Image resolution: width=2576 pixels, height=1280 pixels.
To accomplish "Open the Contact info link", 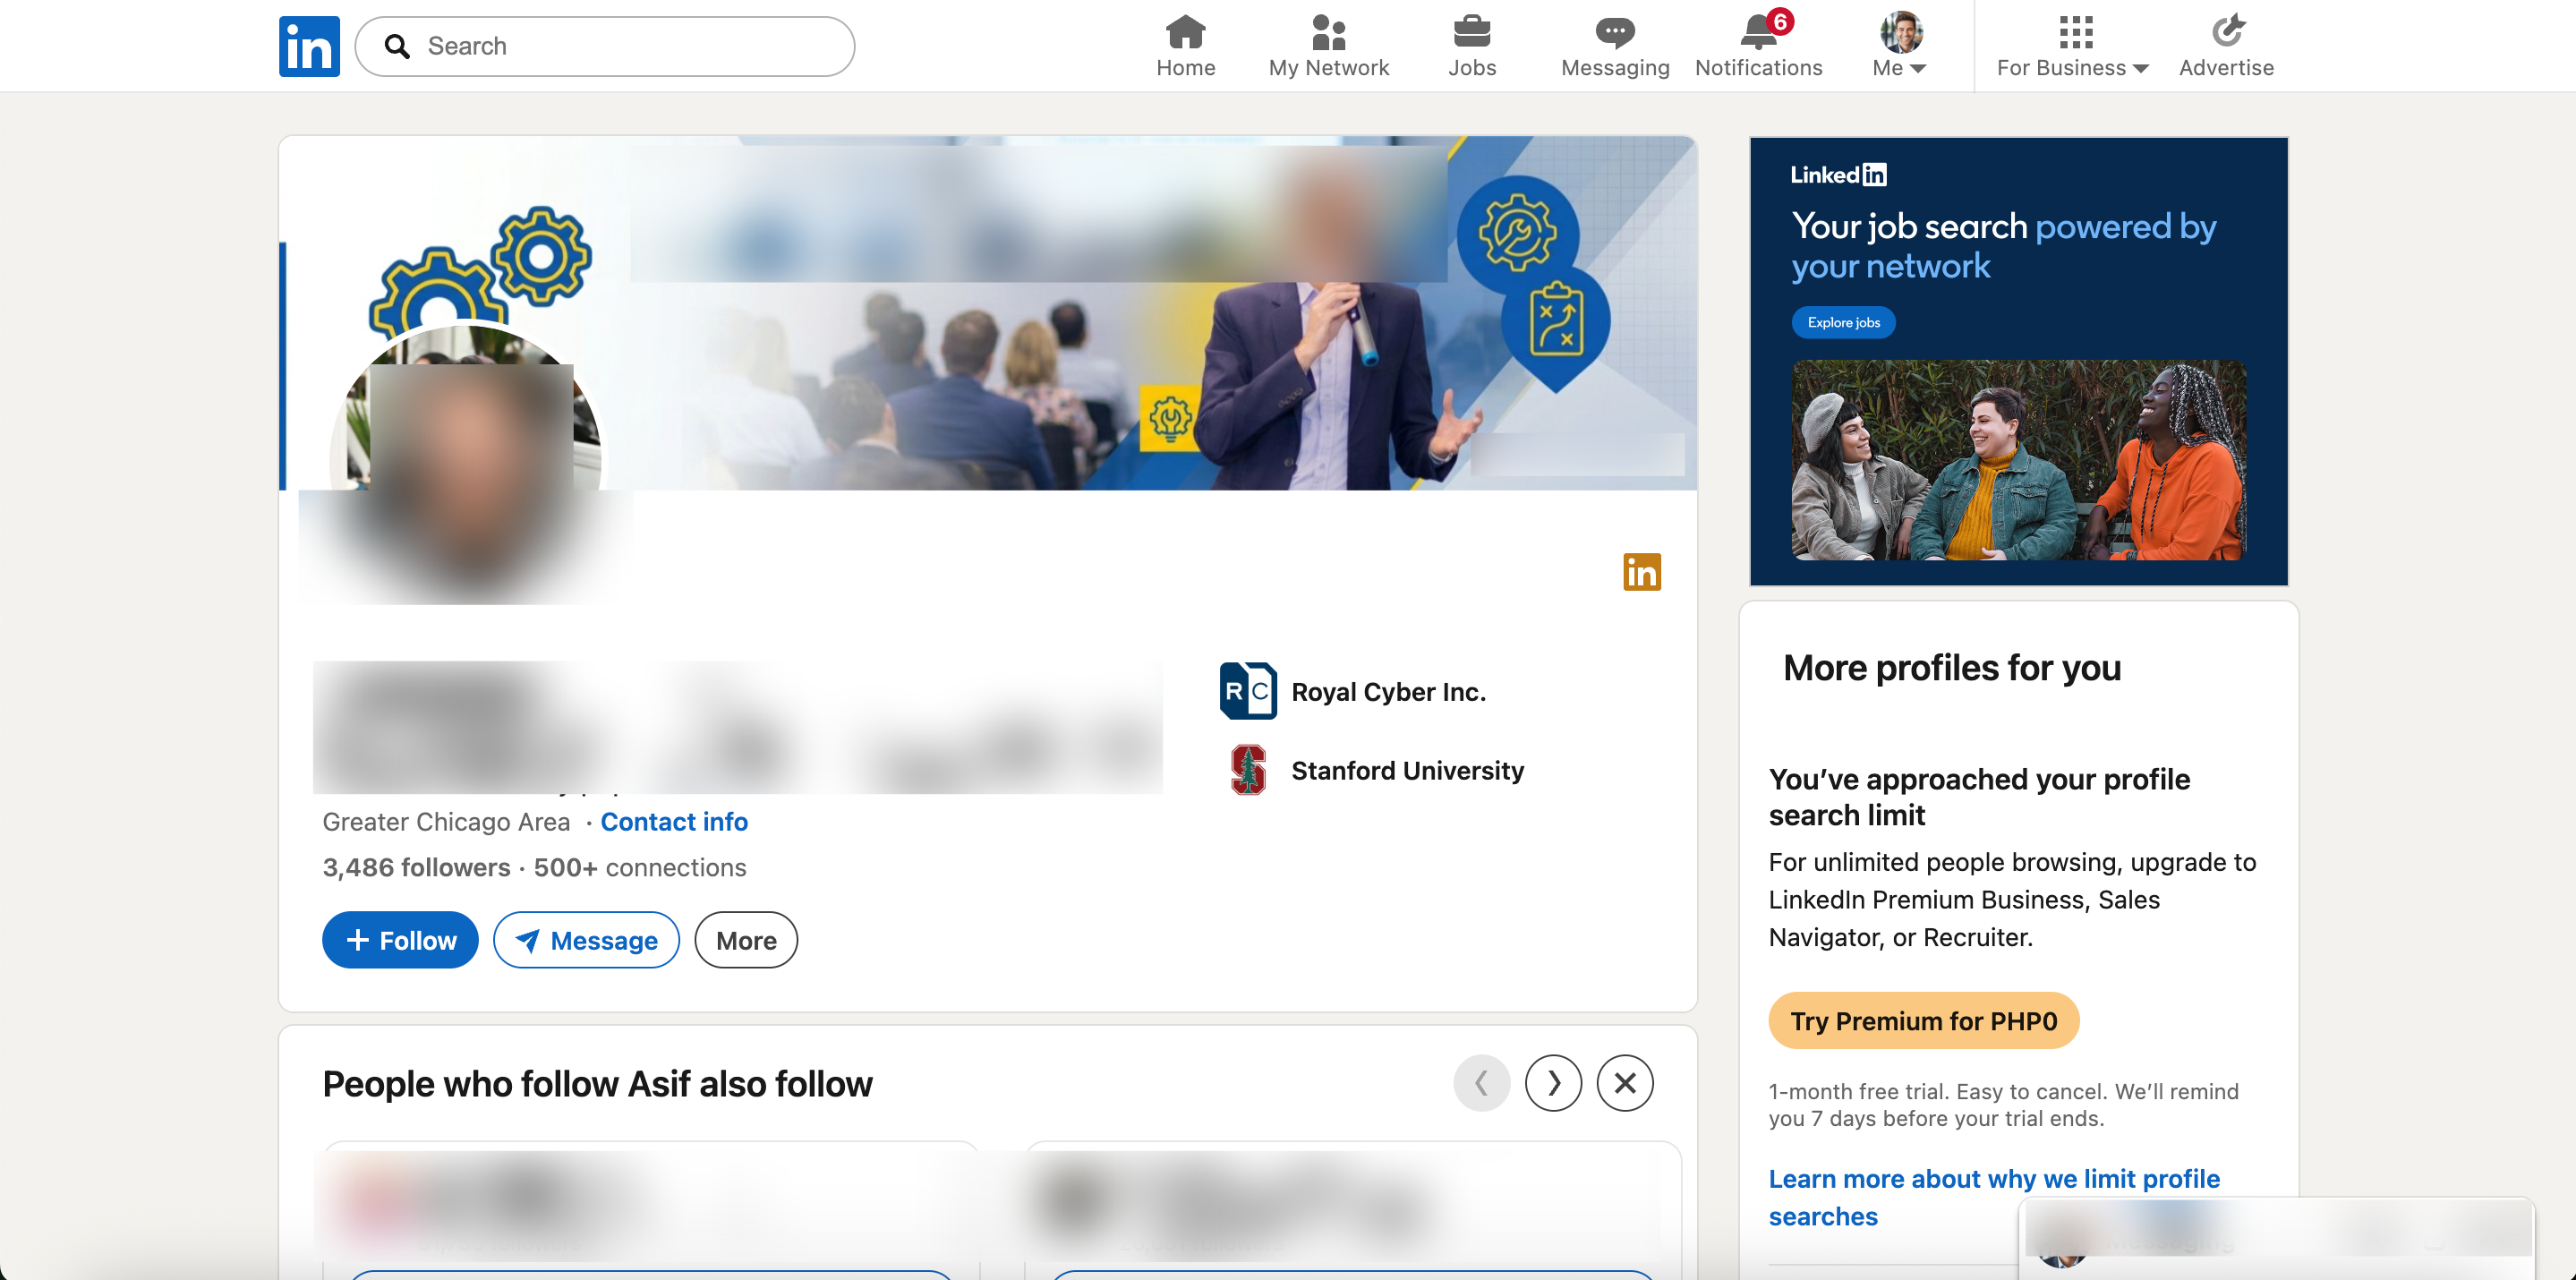I will 674,821.
